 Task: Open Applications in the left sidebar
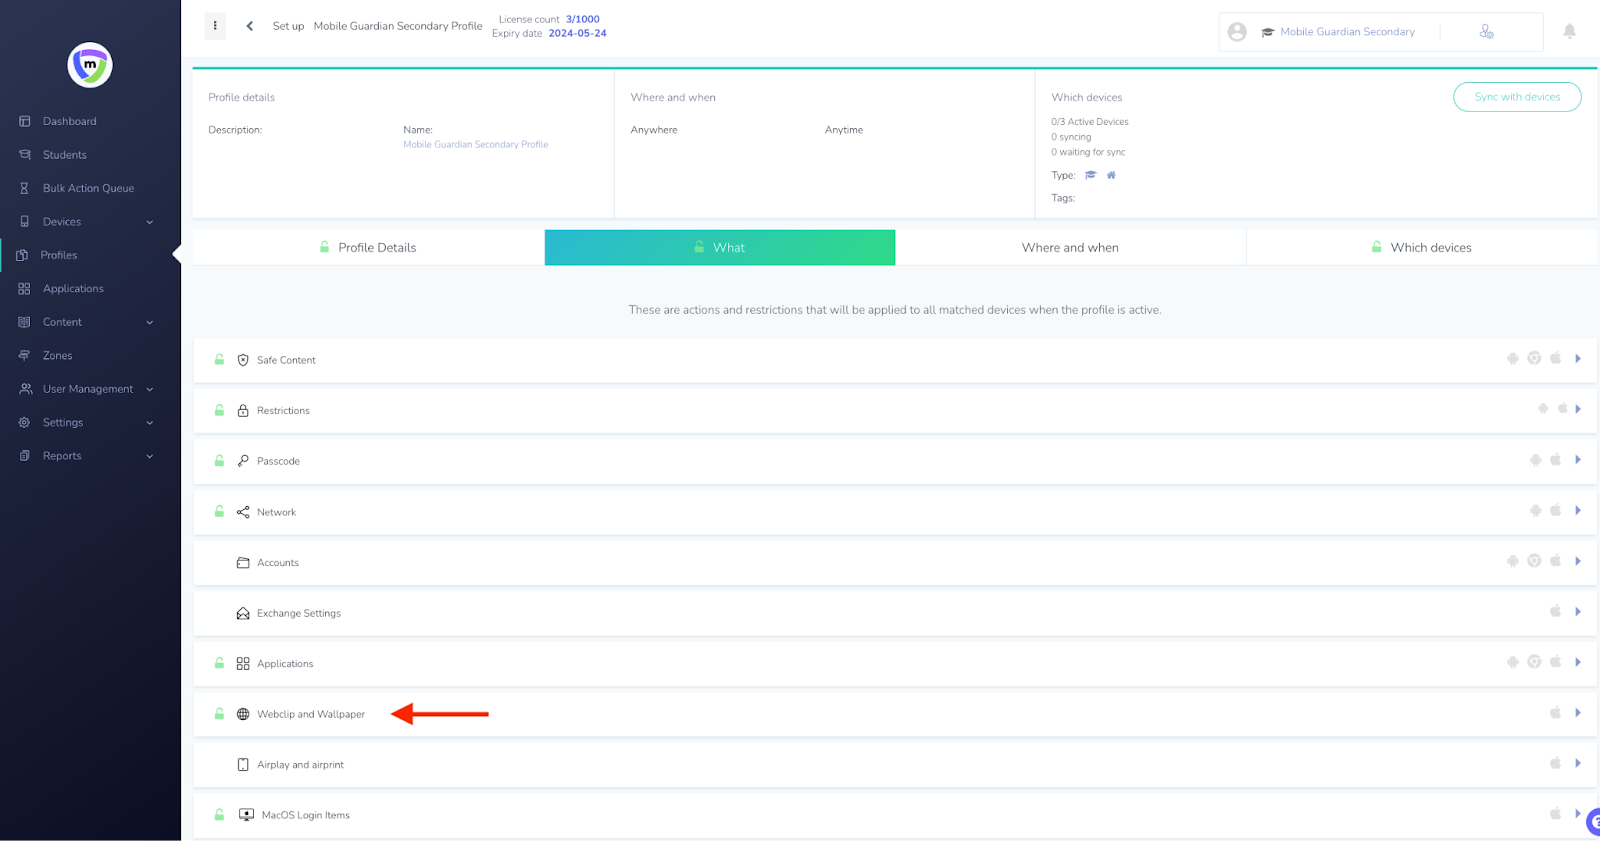pos(73,288)
